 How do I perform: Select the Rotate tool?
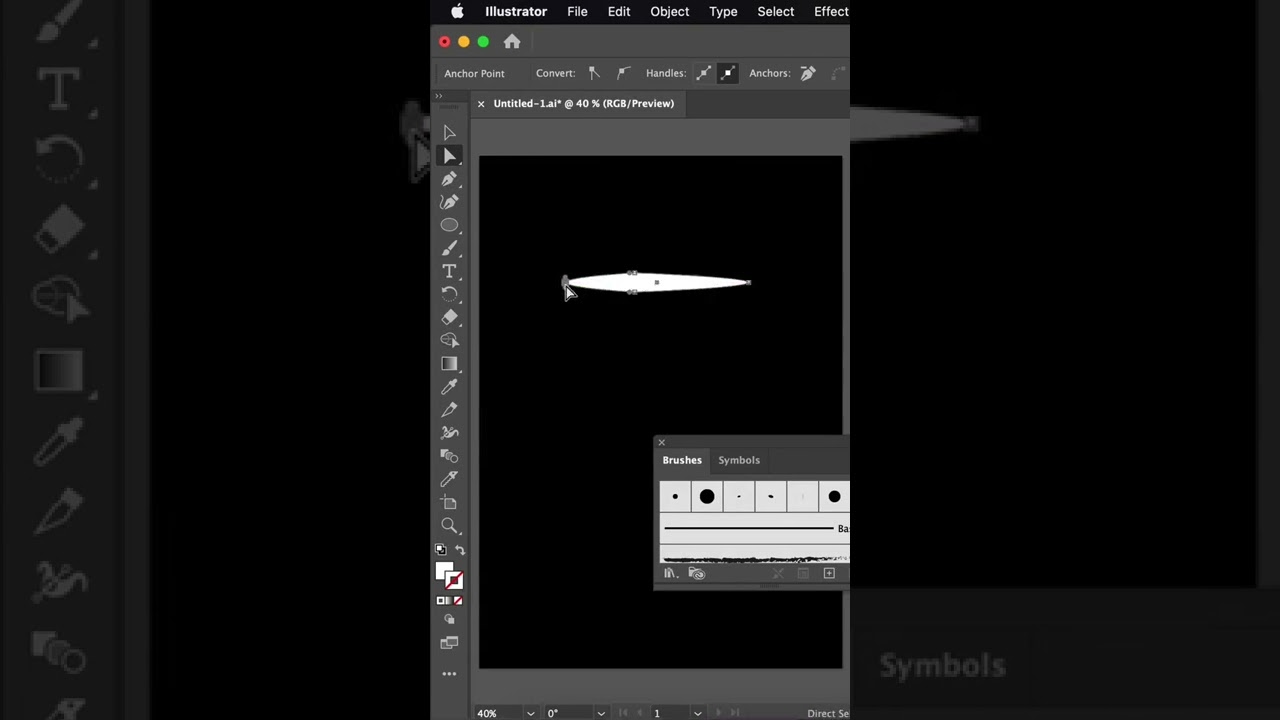[x=449, y=294]
